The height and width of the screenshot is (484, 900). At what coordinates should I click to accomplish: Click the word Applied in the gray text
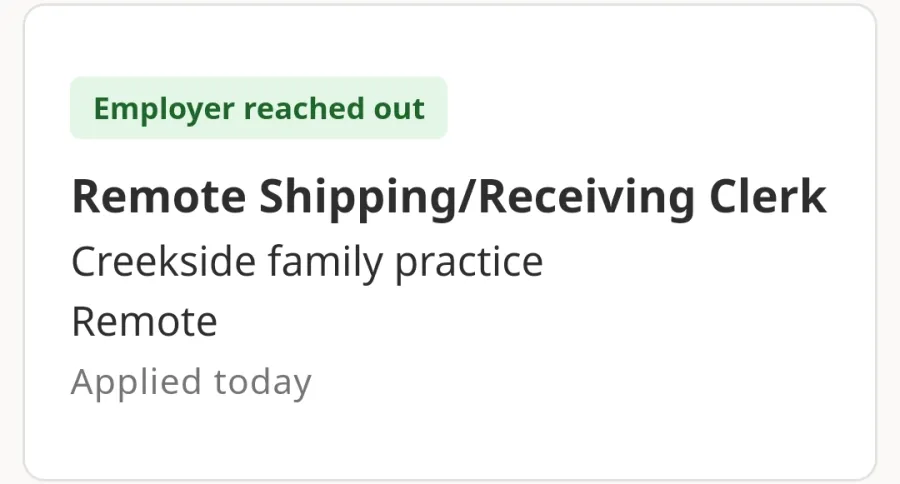click(137, 383)
